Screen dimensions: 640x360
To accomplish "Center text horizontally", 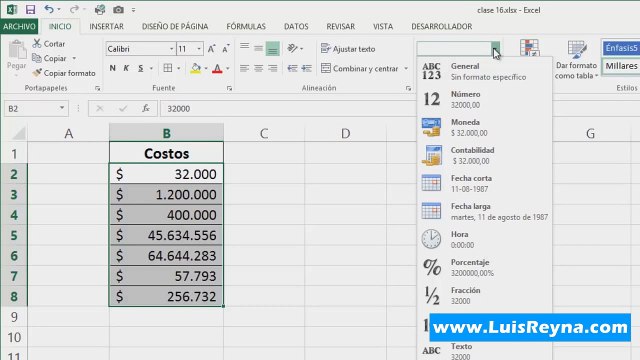I will pyautogui.click(x=258, y=68).
